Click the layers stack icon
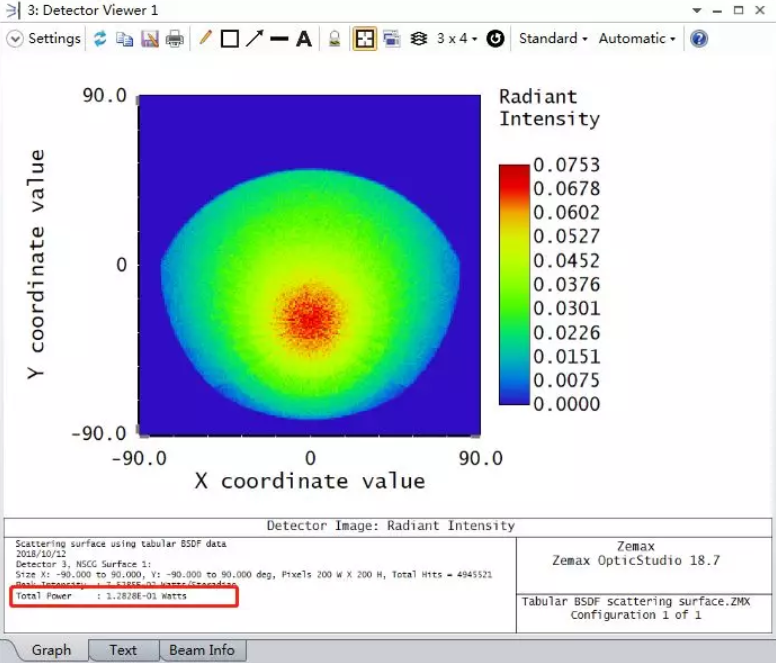Viewport: 776px width, 663px height. [419, 39]
